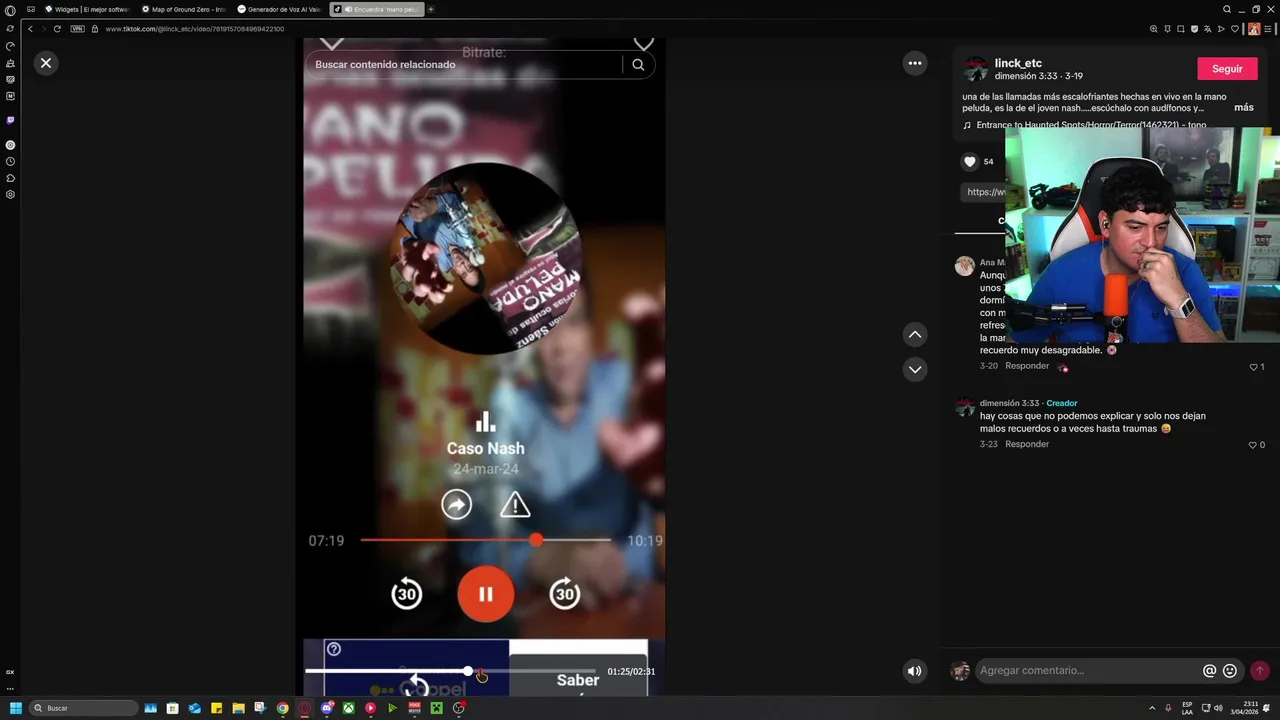The image size is (1280, 720).
Task: Click the browser toolbar zoom magnifier icon
Action: (1153, 29)
